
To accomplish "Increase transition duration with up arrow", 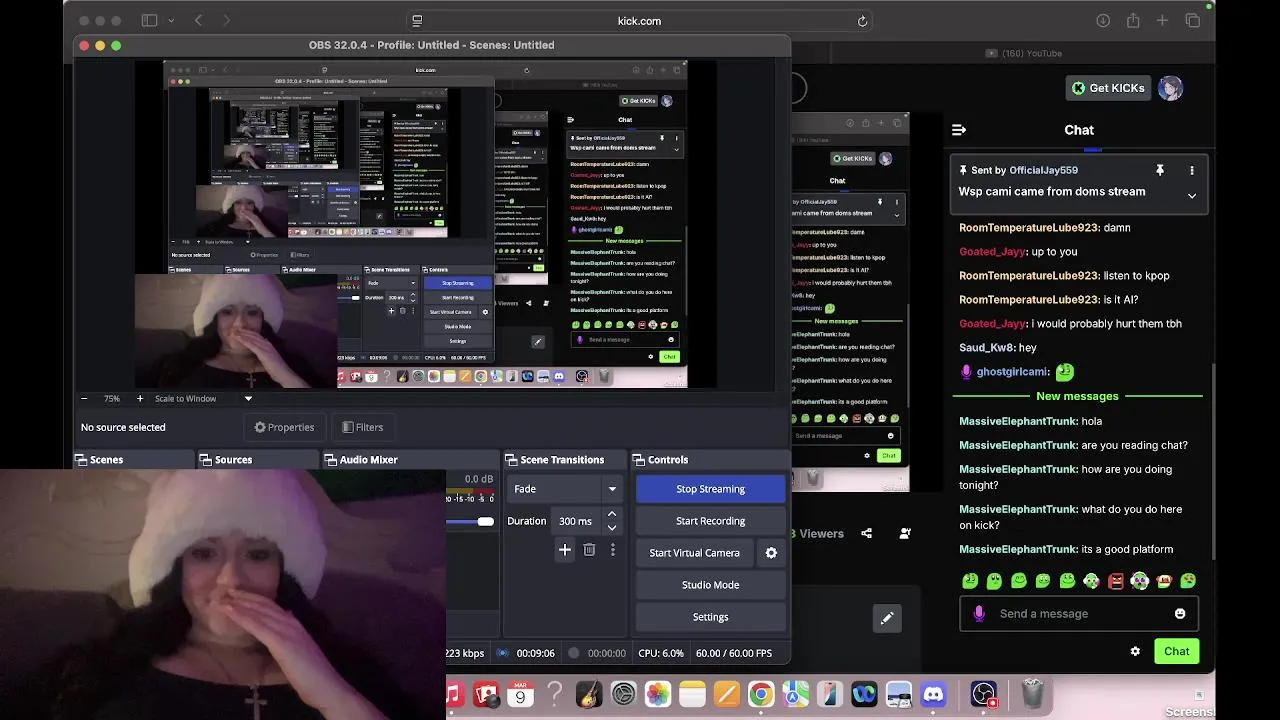I will click(x=612, y=514).
